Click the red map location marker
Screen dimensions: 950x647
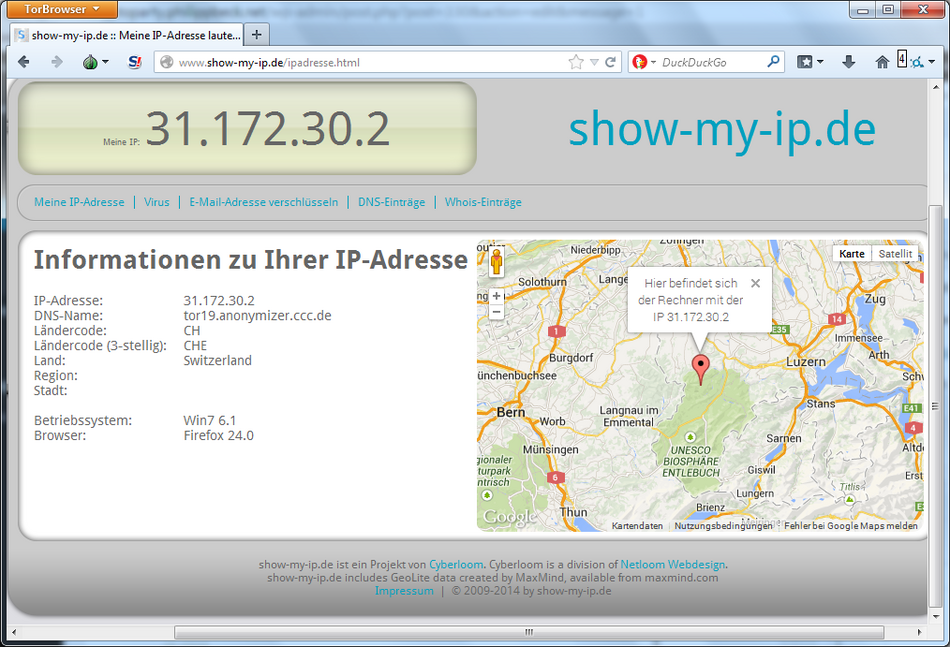(701, 368)
